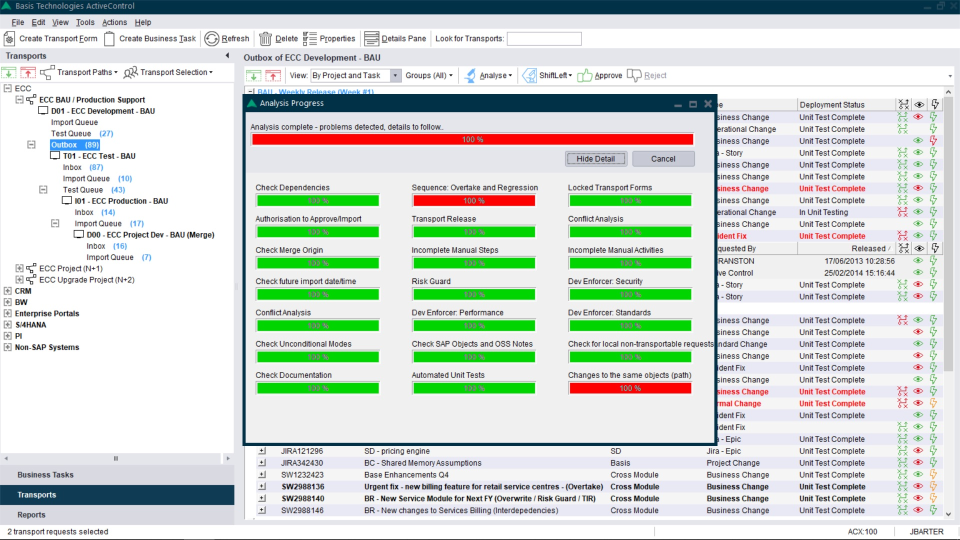960x540 pixels.
Task: Open the Groups (All) dropdown
Action: [x=429, y=76]
